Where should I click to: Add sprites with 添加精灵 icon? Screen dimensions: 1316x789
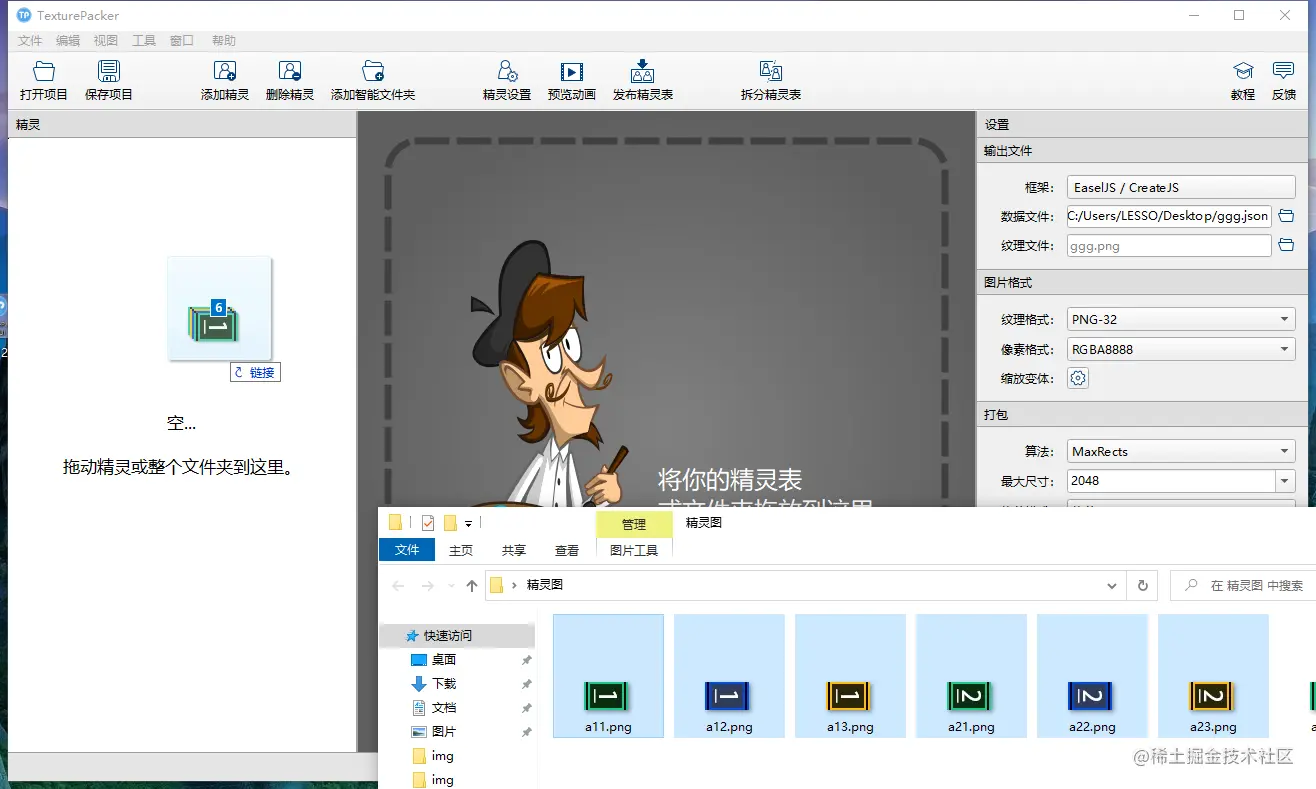225,80
